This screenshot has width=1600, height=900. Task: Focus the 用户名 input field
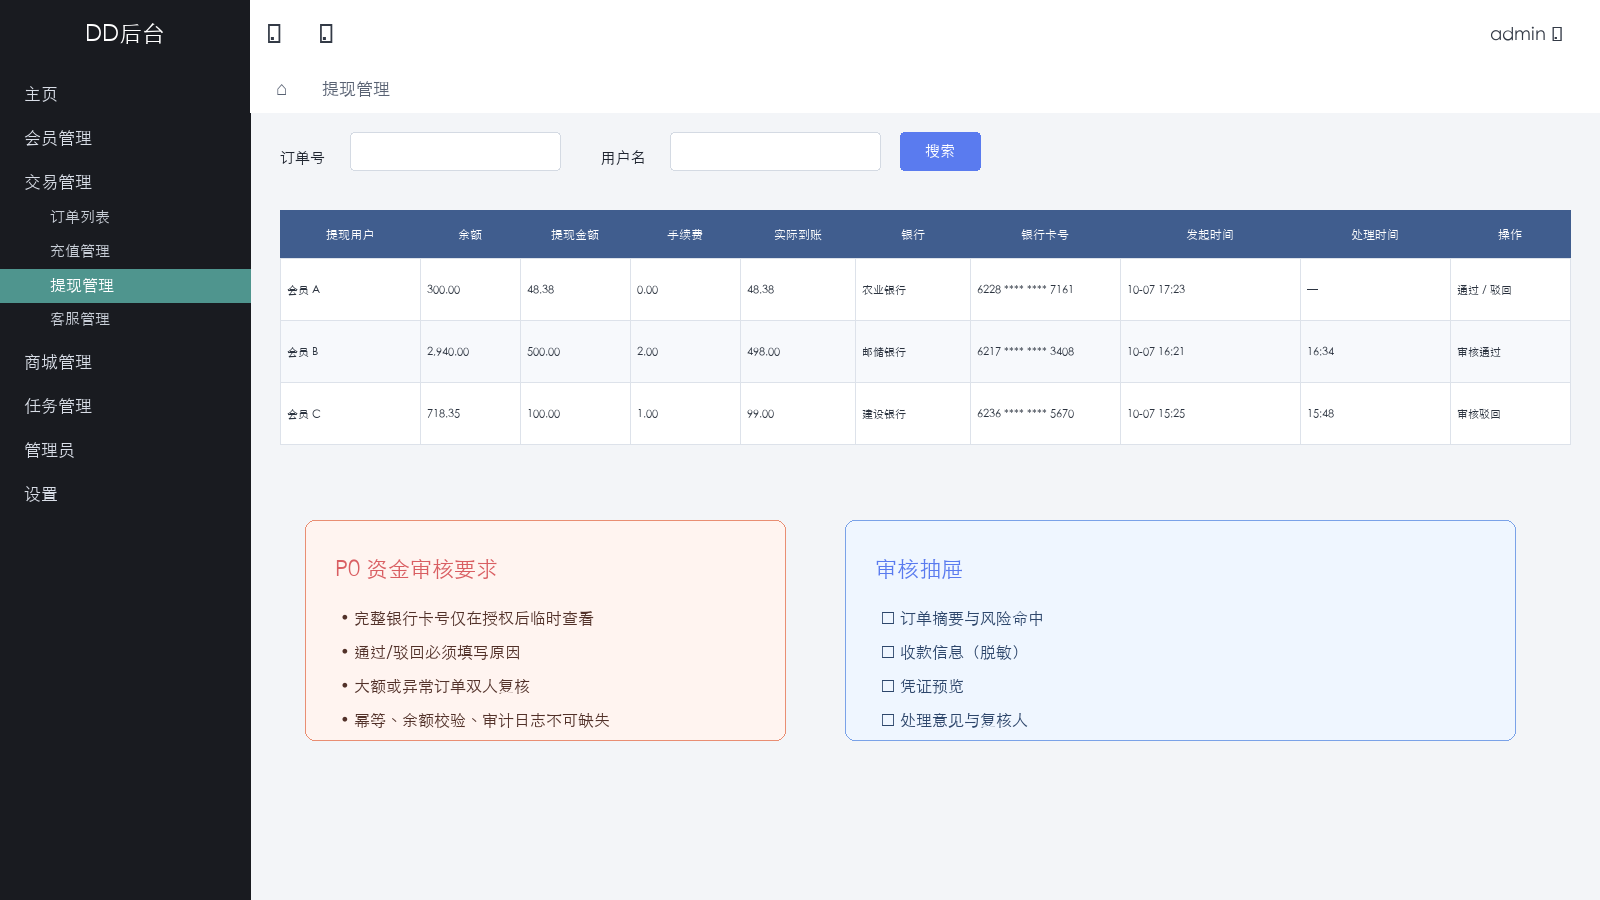point(775,151)
